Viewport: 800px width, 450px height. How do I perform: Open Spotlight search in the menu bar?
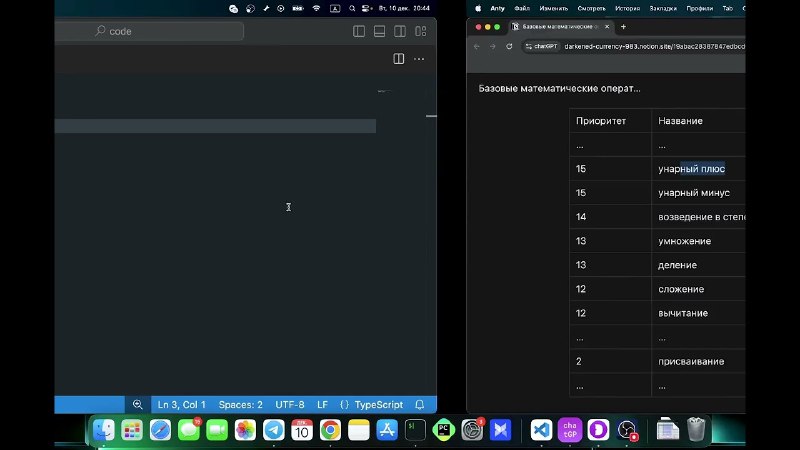pos(352,8)
